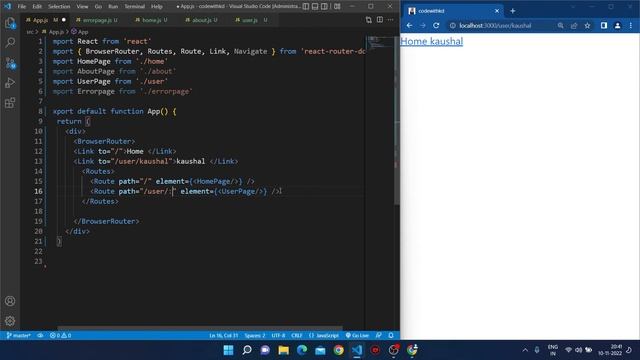
Task: Open the Explorer view in activity bar
Action: coord(10,22)
